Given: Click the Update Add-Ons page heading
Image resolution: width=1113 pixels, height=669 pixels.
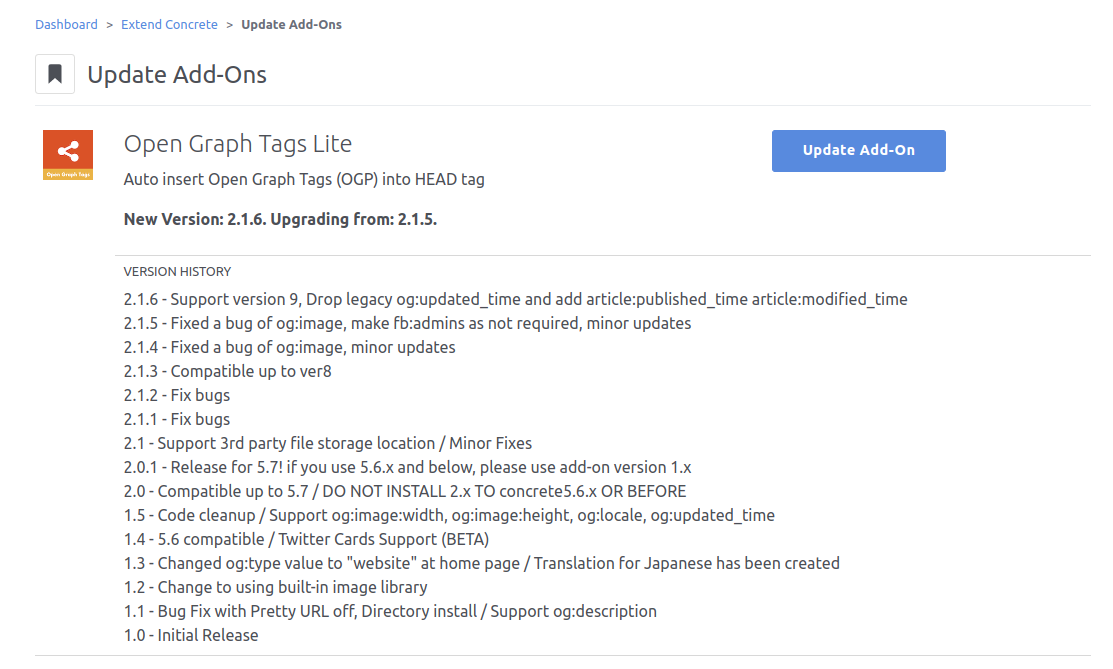Looking at the screenshot, I should pyautogui.click(x=177, y=75).
